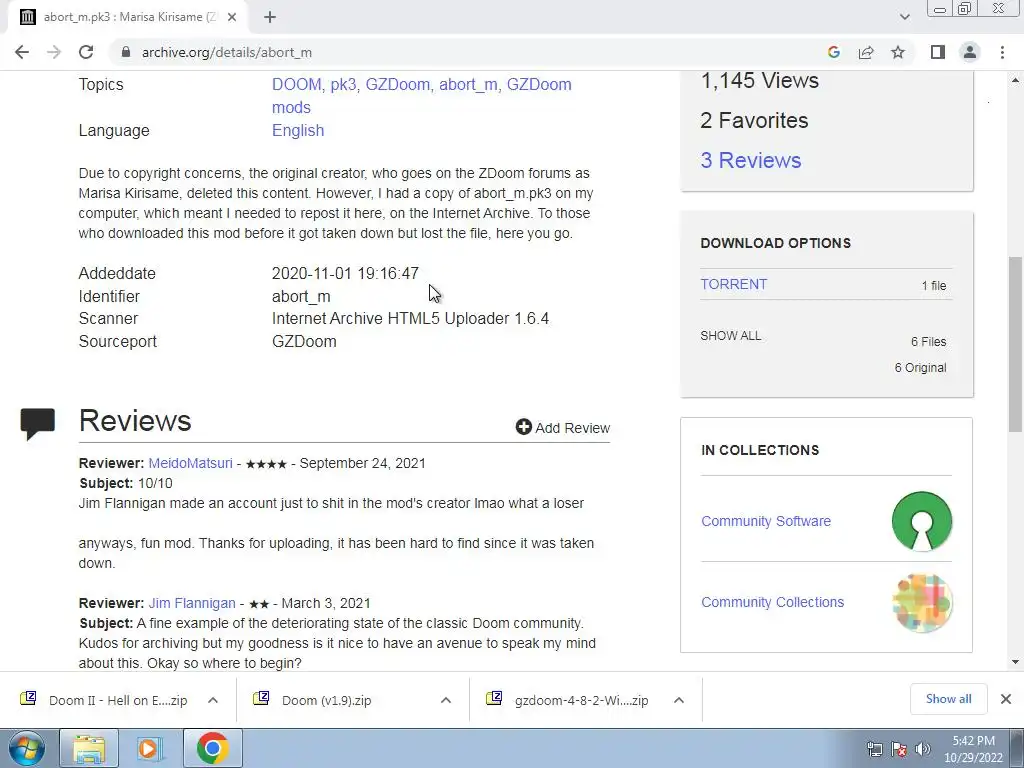Close the downloads bar

[x=1006, y=699]
